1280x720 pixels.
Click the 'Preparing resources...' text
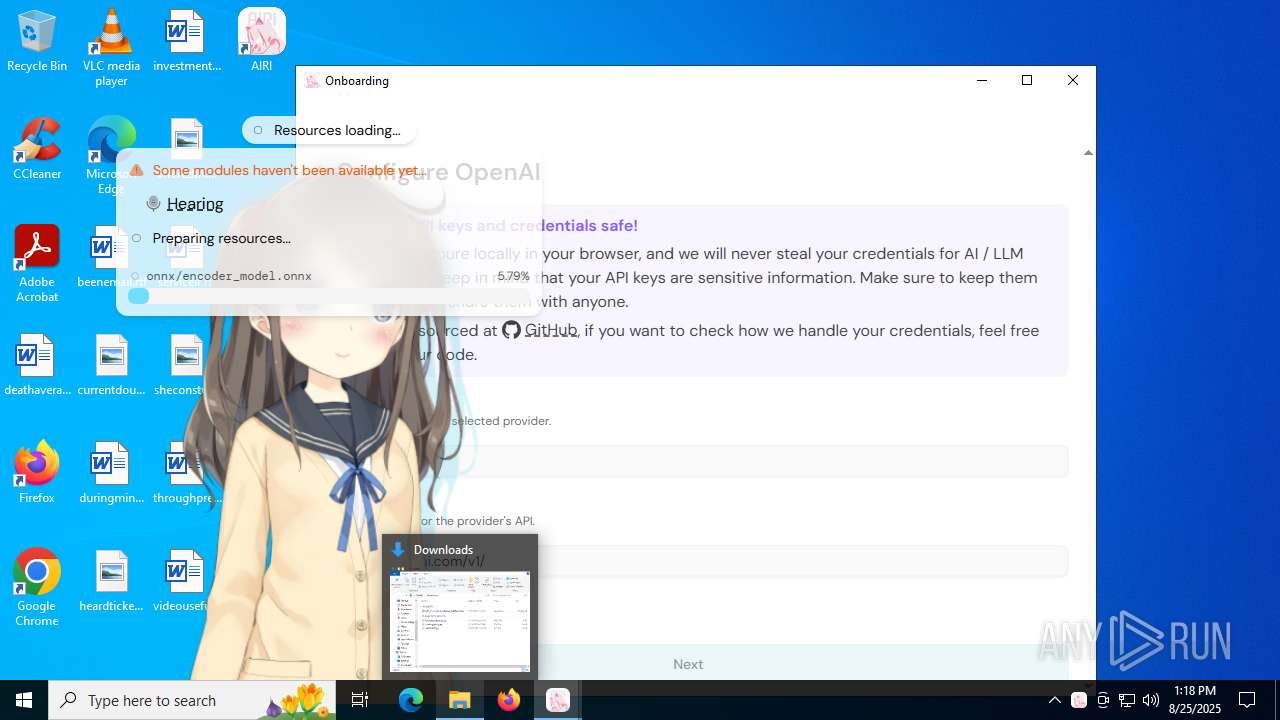[221, 238]
